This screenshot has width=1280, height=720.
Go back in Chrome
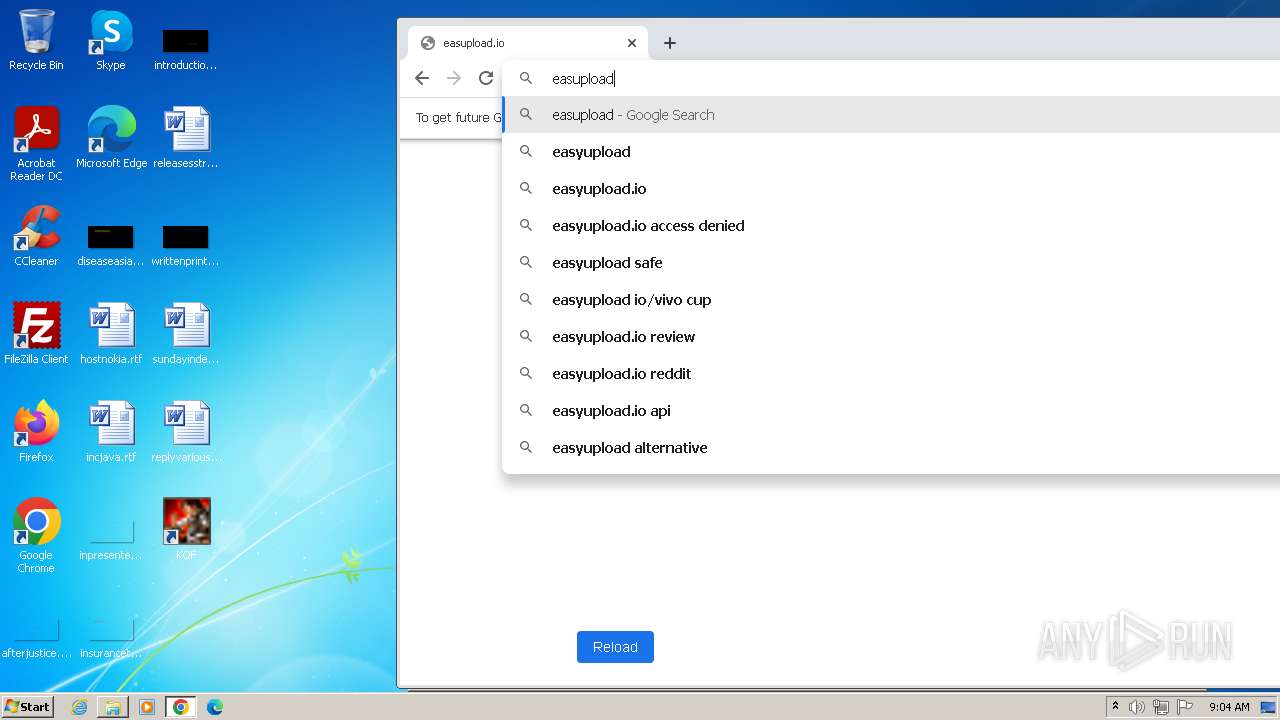click(422, 78)
